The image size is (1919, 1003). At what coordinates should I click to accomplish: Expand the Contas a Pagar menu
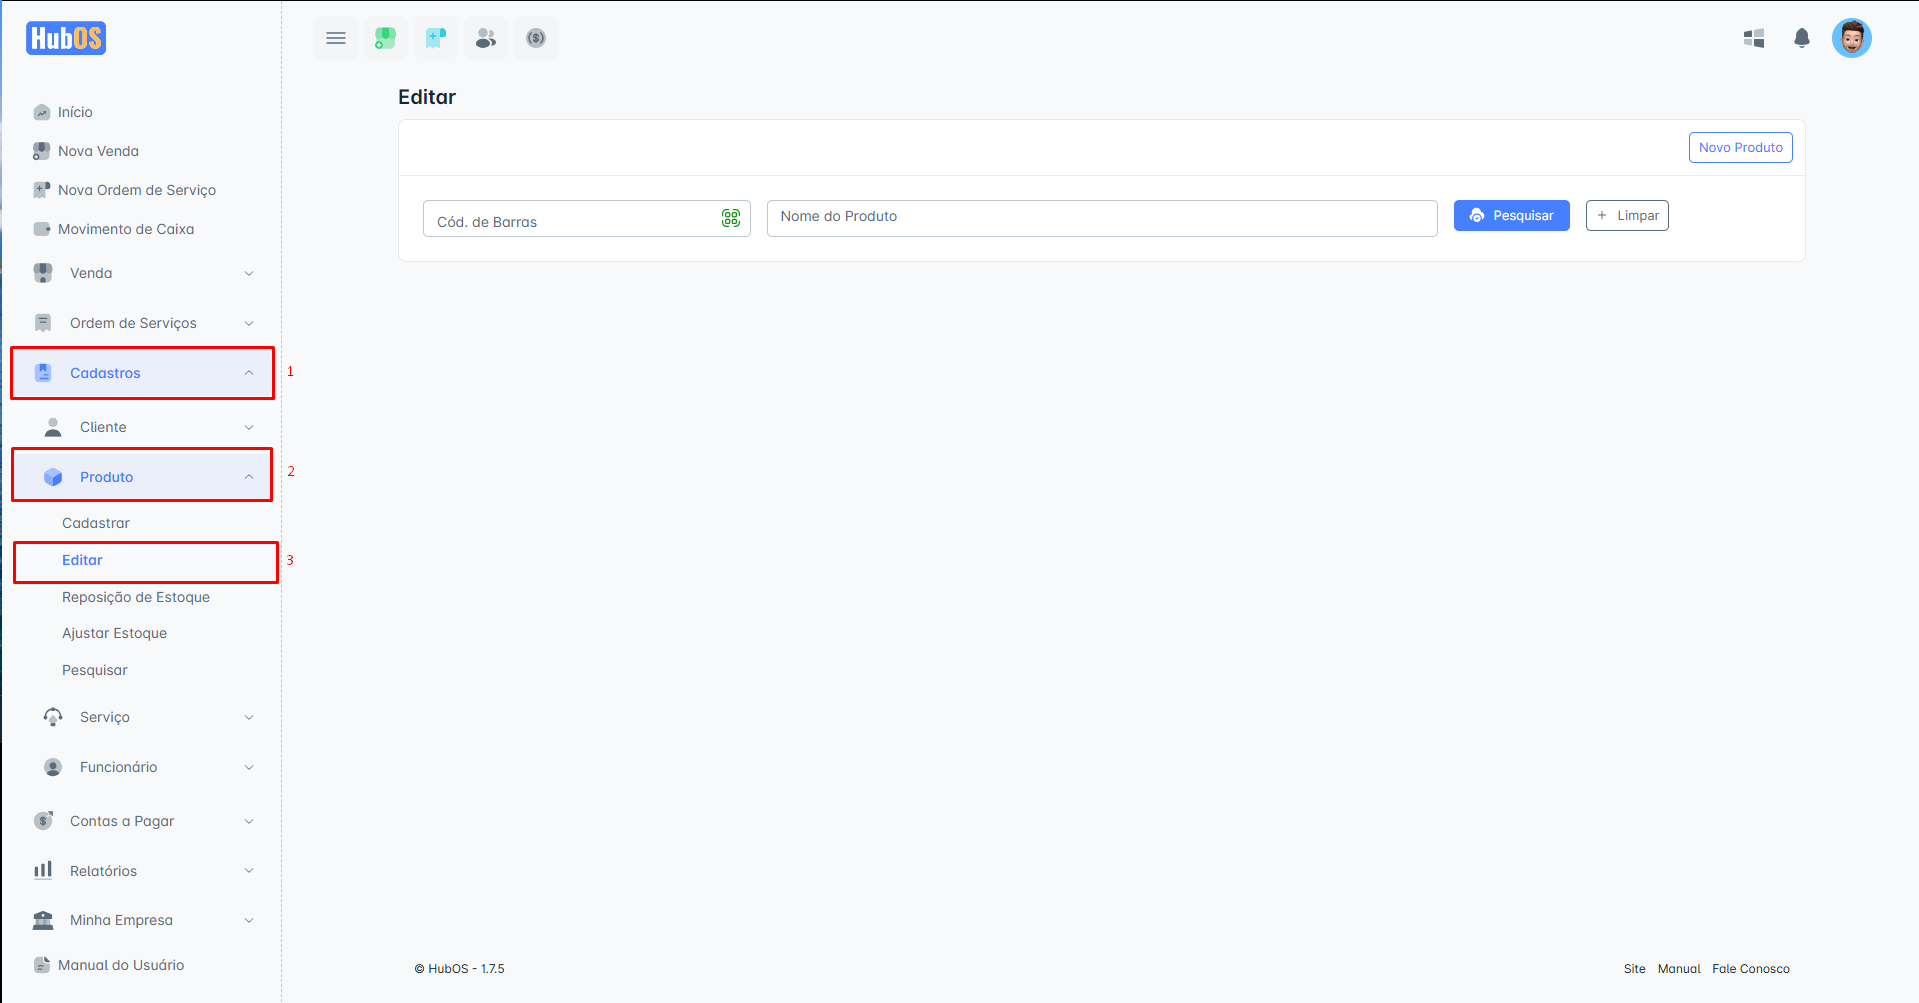coord(142,821)
